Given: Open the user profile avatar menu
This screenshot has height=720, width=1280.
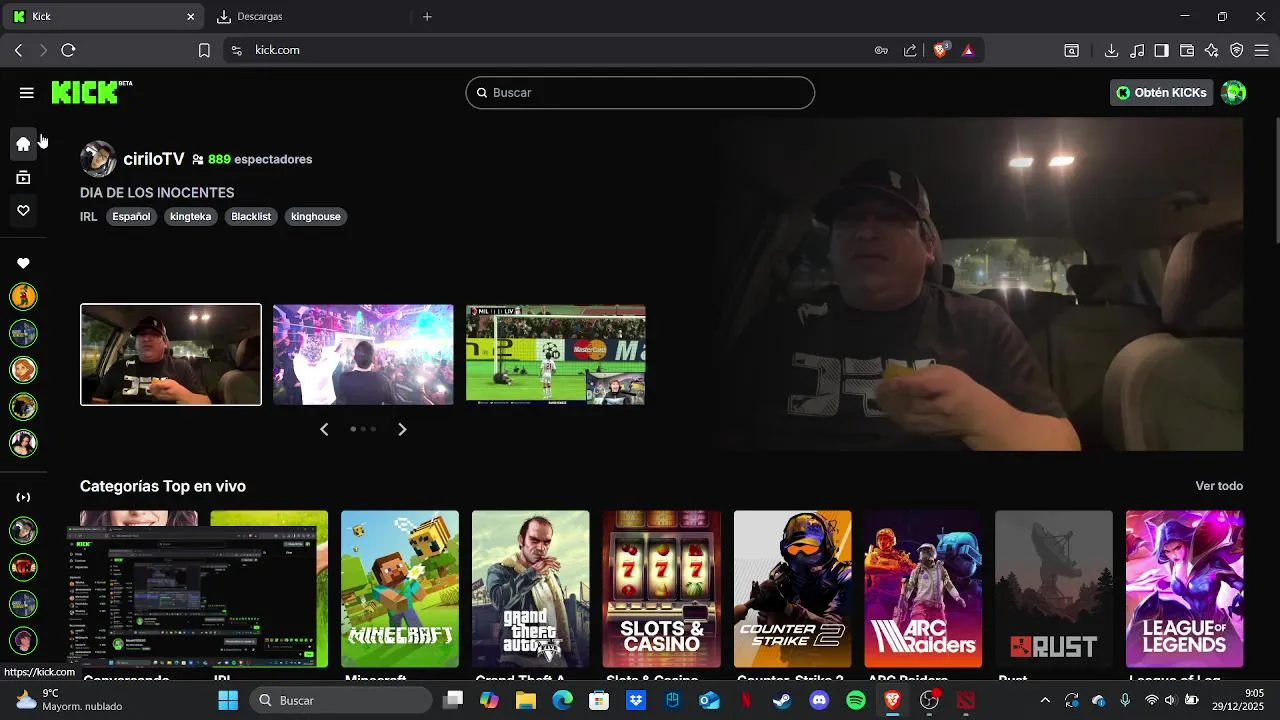Looking at the screenshot, I should (x=1234, y=93).
